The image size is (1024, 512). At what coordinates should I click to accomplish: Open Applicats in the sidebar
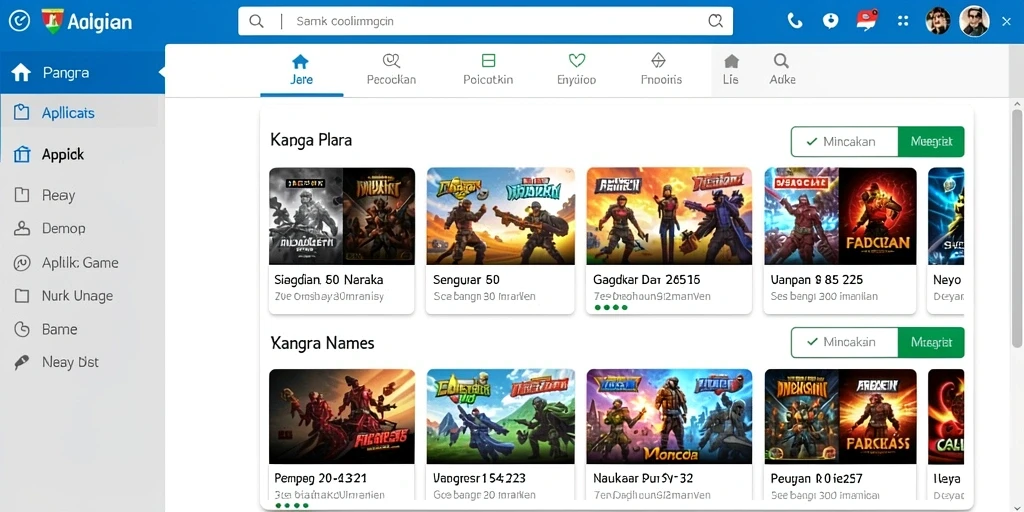click(78, 112)
